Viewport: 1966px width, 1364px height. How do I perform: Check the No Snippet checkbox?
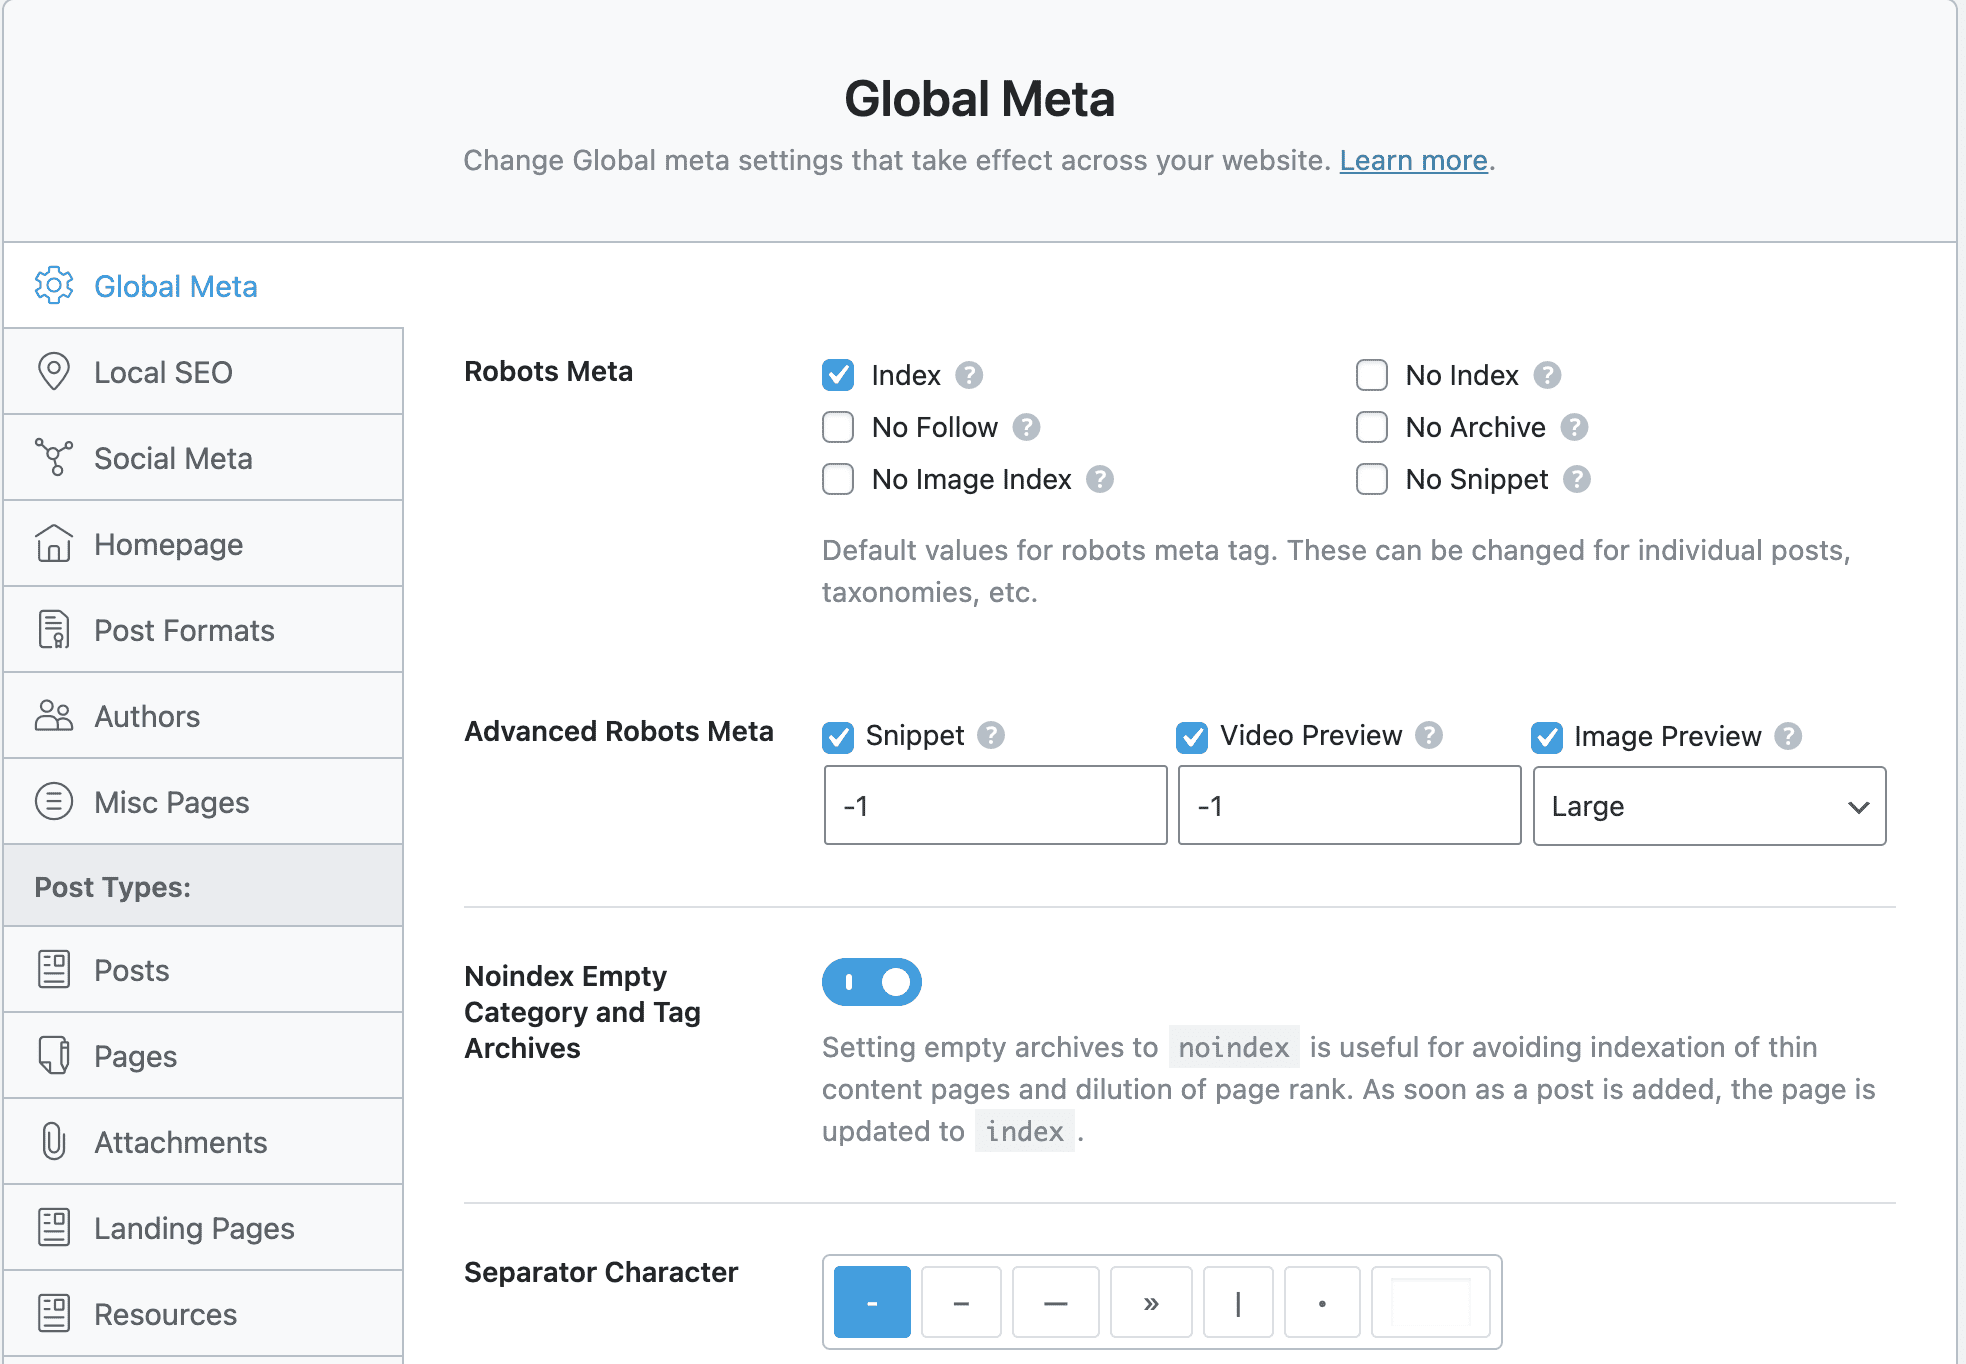pyautogui.click(x=1372, y=479)
